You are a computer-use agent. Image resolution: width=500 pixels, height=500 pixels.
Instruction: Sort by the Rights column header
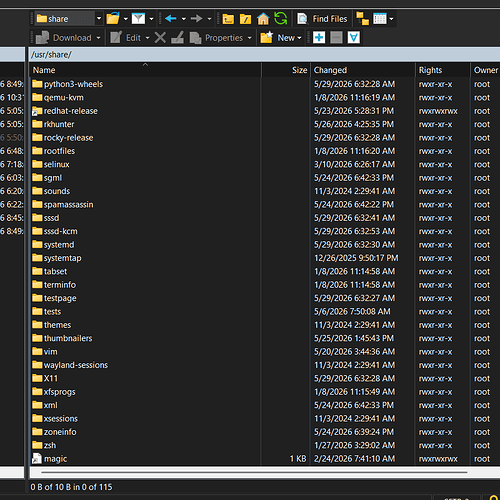point(443,70)
